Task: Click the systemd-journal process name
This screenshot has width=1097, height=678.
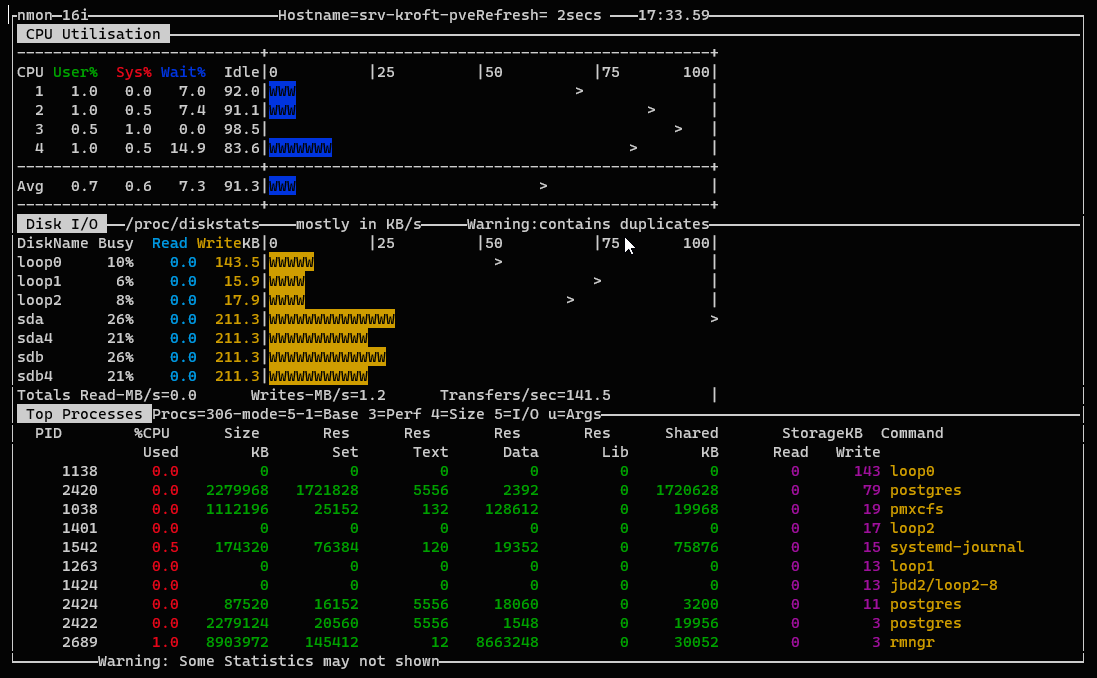Action: [x=957, y=547]
